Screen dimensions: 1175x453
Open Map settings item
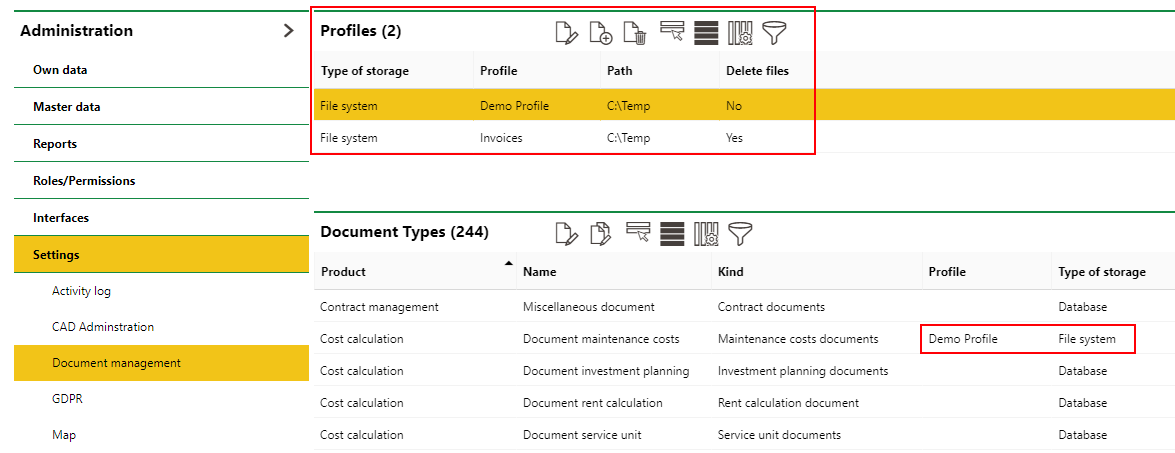point(161,435)
